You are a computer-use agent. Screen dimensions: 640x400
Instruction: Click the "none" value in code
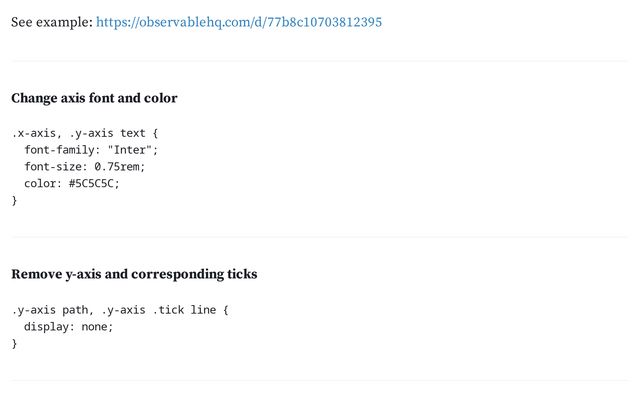tap(94, 327)
